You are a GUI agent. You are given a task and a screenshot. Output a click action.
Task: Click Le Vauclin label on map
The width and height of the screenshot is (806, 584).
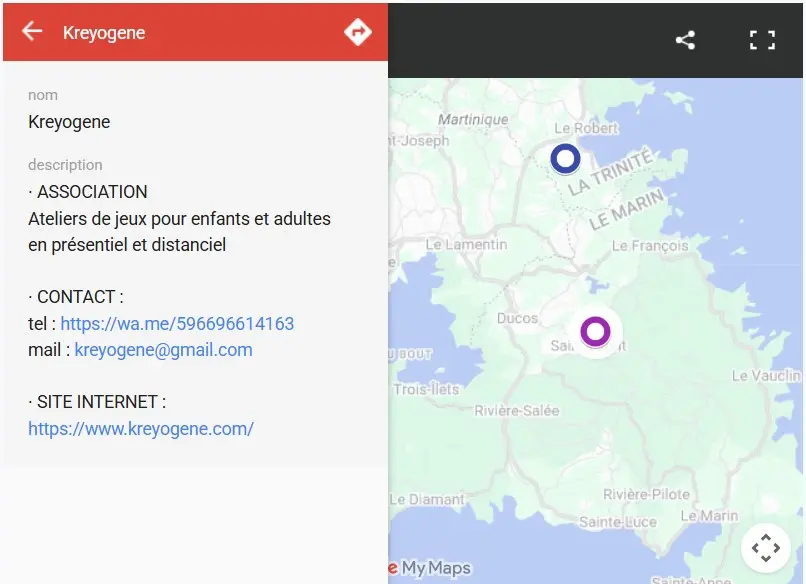coord(766,376)
